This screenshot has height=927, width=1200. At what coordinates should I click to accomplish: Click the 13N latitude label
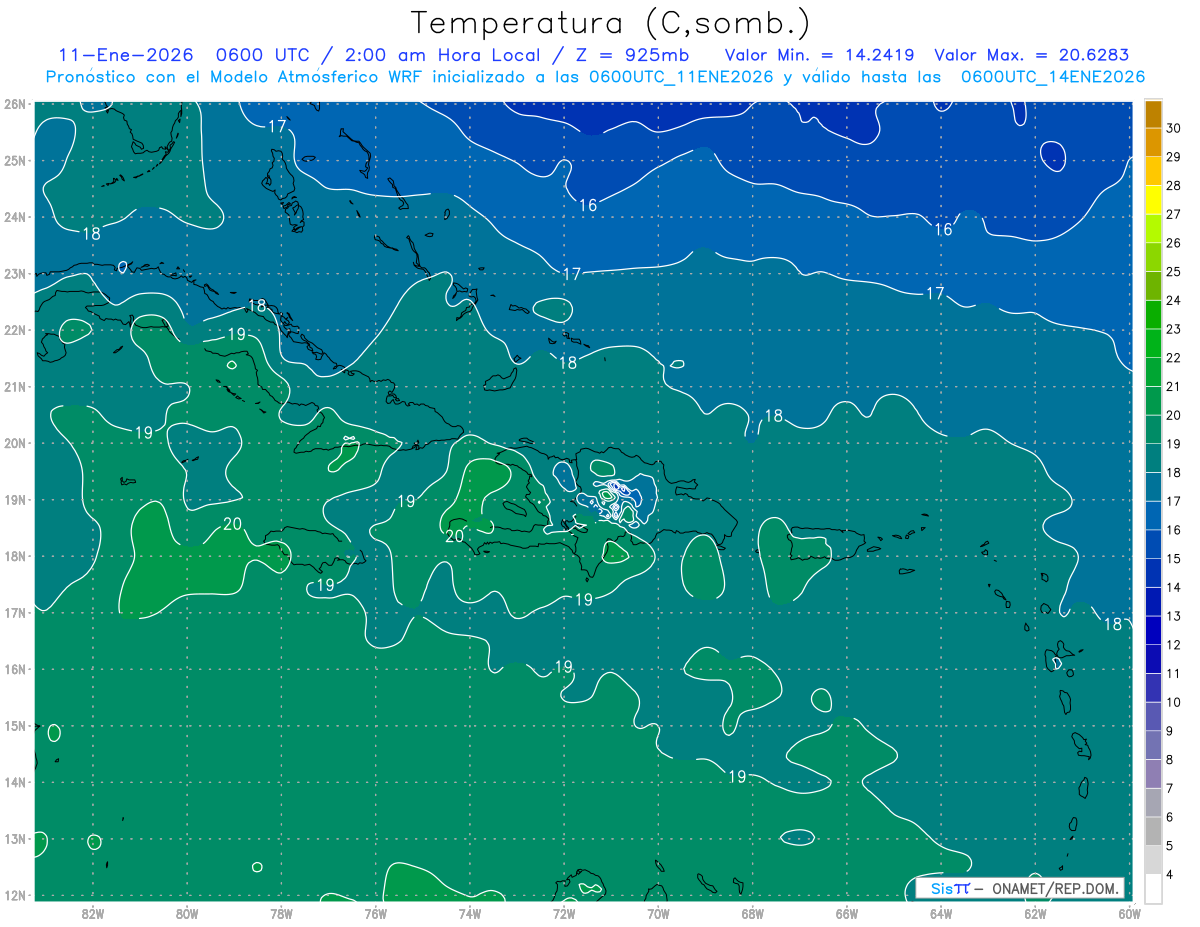(x=15, y=838)
